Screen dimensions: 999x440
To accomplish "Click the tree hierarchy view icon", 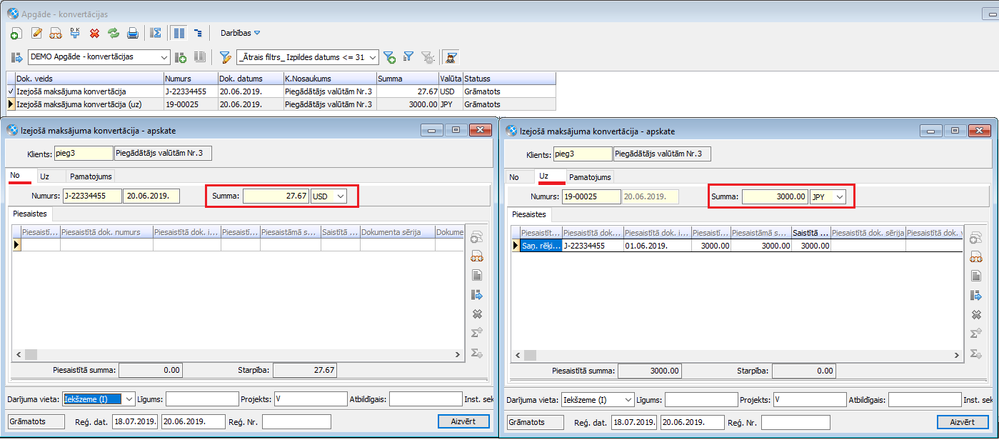I will [x=198, y=32].
